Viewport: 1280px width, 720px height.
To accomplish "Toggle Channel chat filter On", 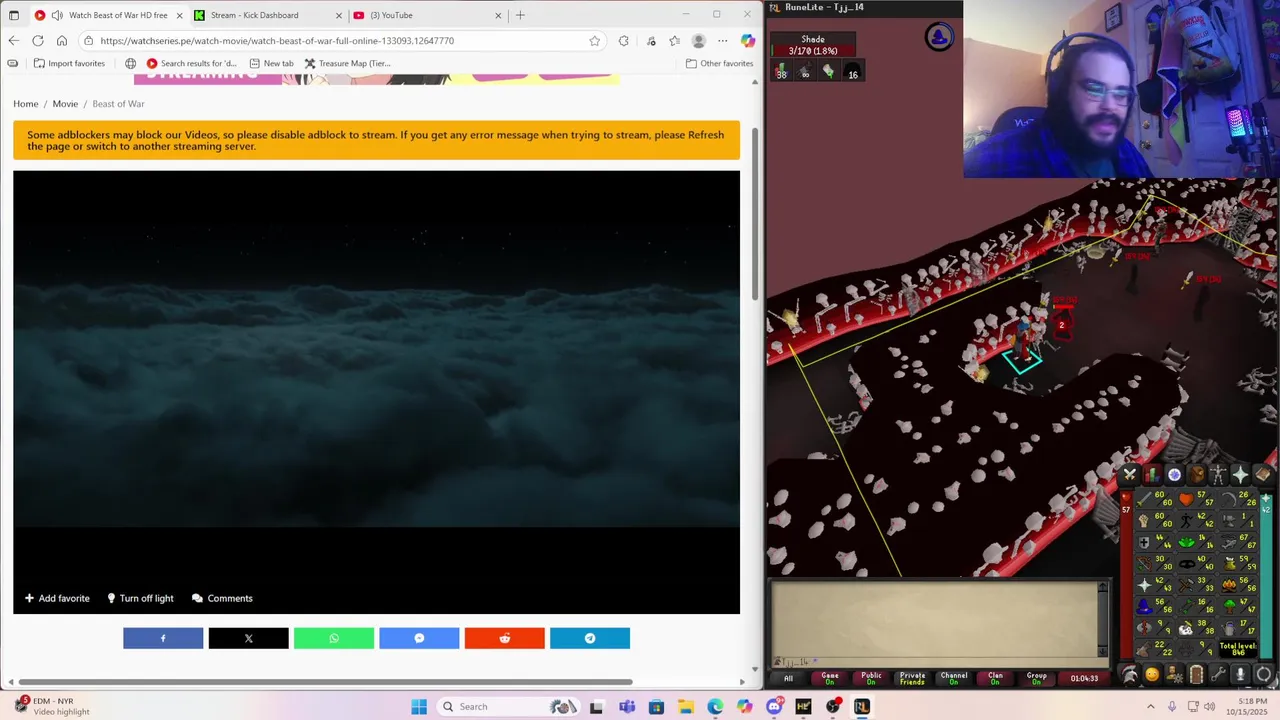I will click(954, 678).
